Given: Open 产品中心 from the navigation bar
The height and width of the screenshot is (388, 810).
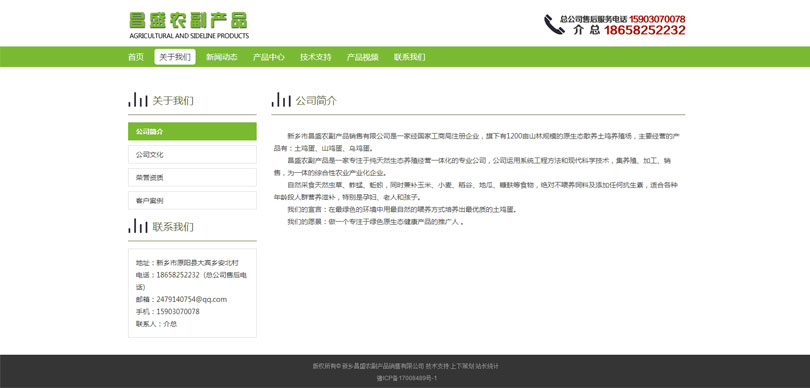Looking at the screenshot, I should 269,57.
